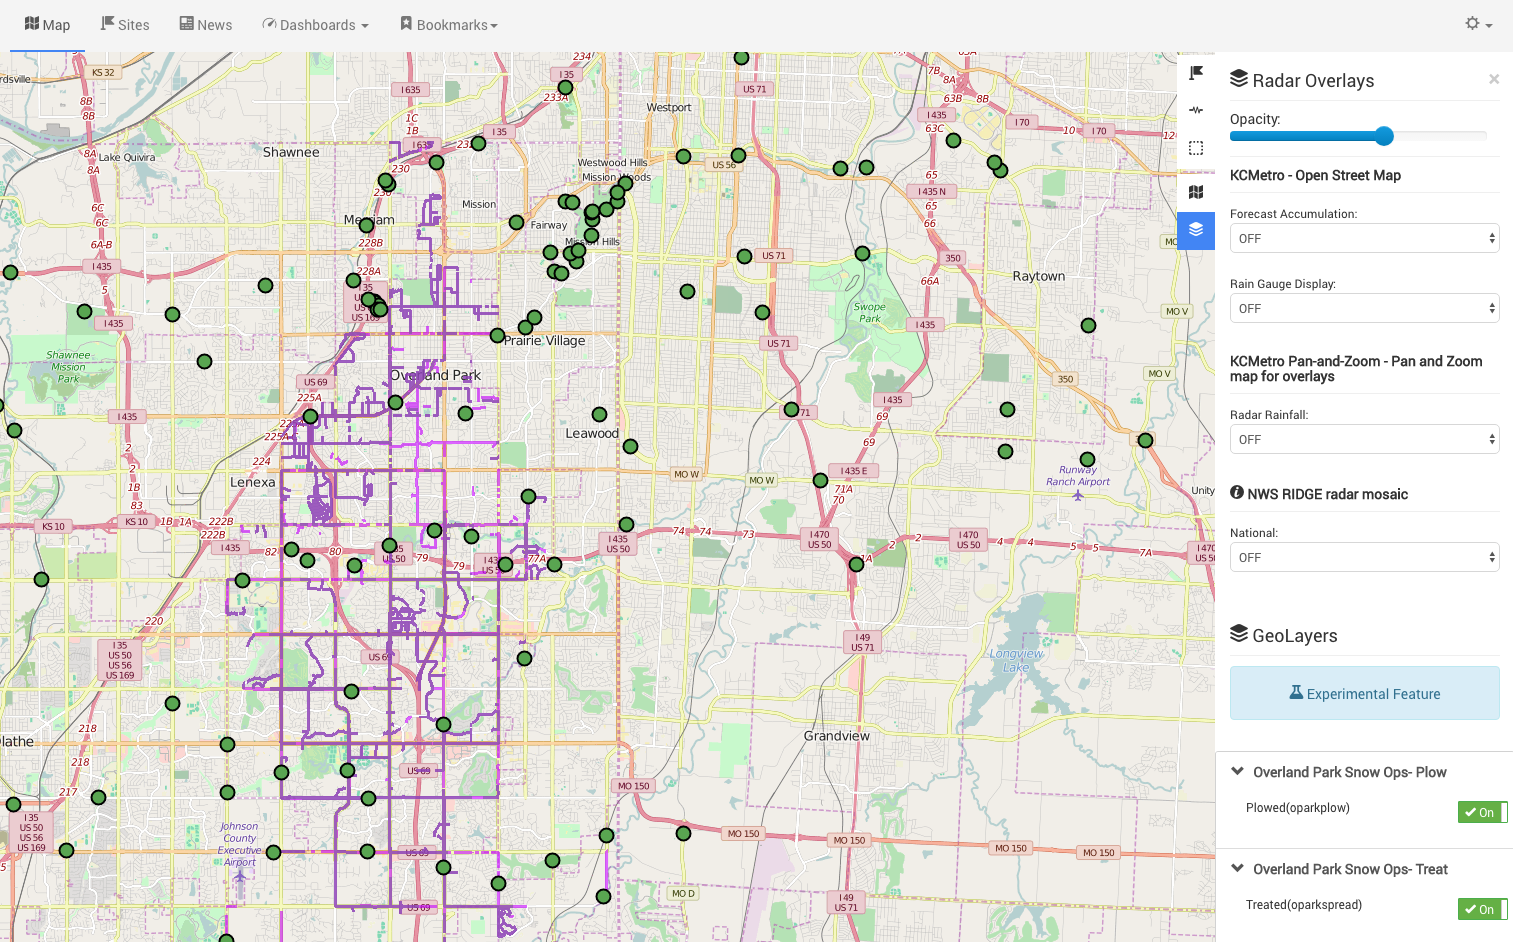Go to the Sites tab
This screenshot has height=942, width=1513.
(x=125, y=25)
